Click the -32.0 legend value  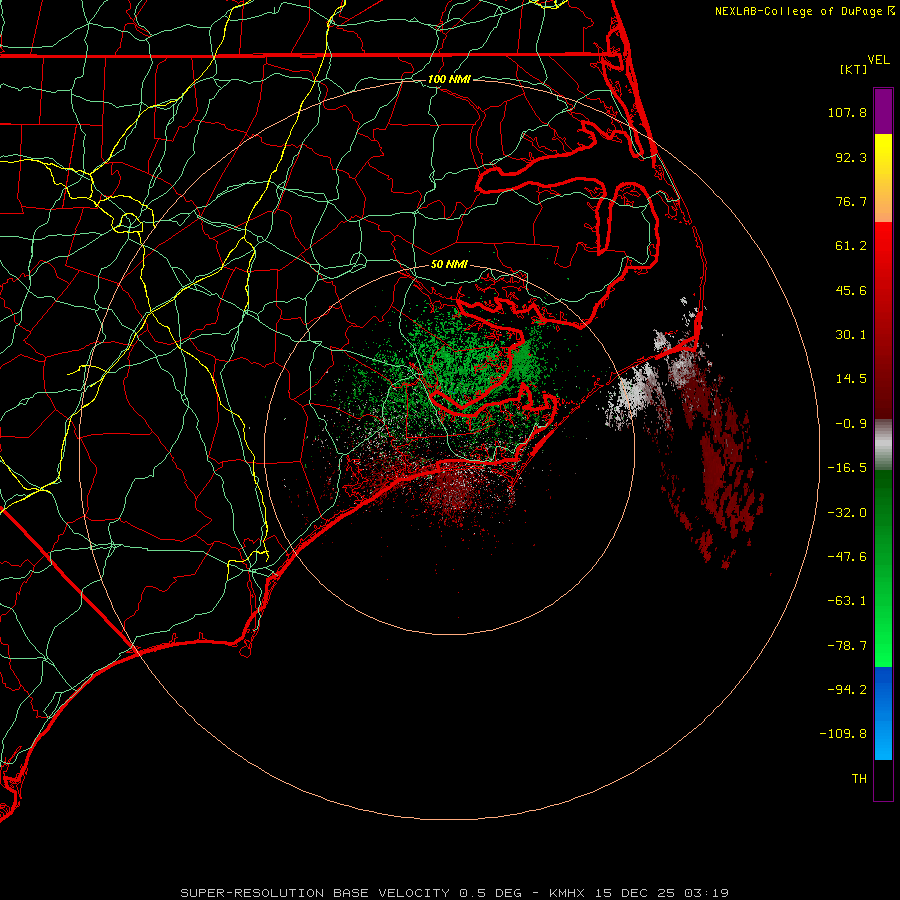[847, 513]
